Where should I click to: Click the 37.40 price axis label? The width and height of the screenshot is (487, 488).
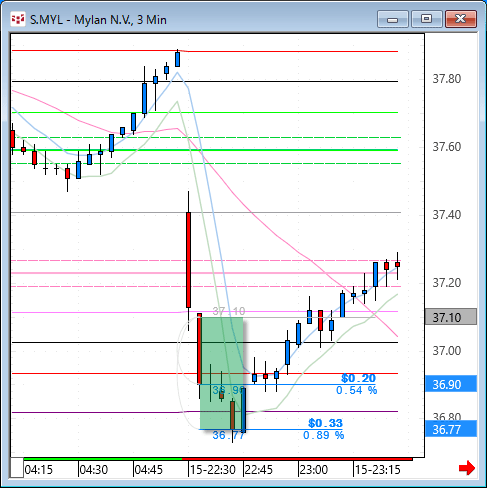coord(447,215)
